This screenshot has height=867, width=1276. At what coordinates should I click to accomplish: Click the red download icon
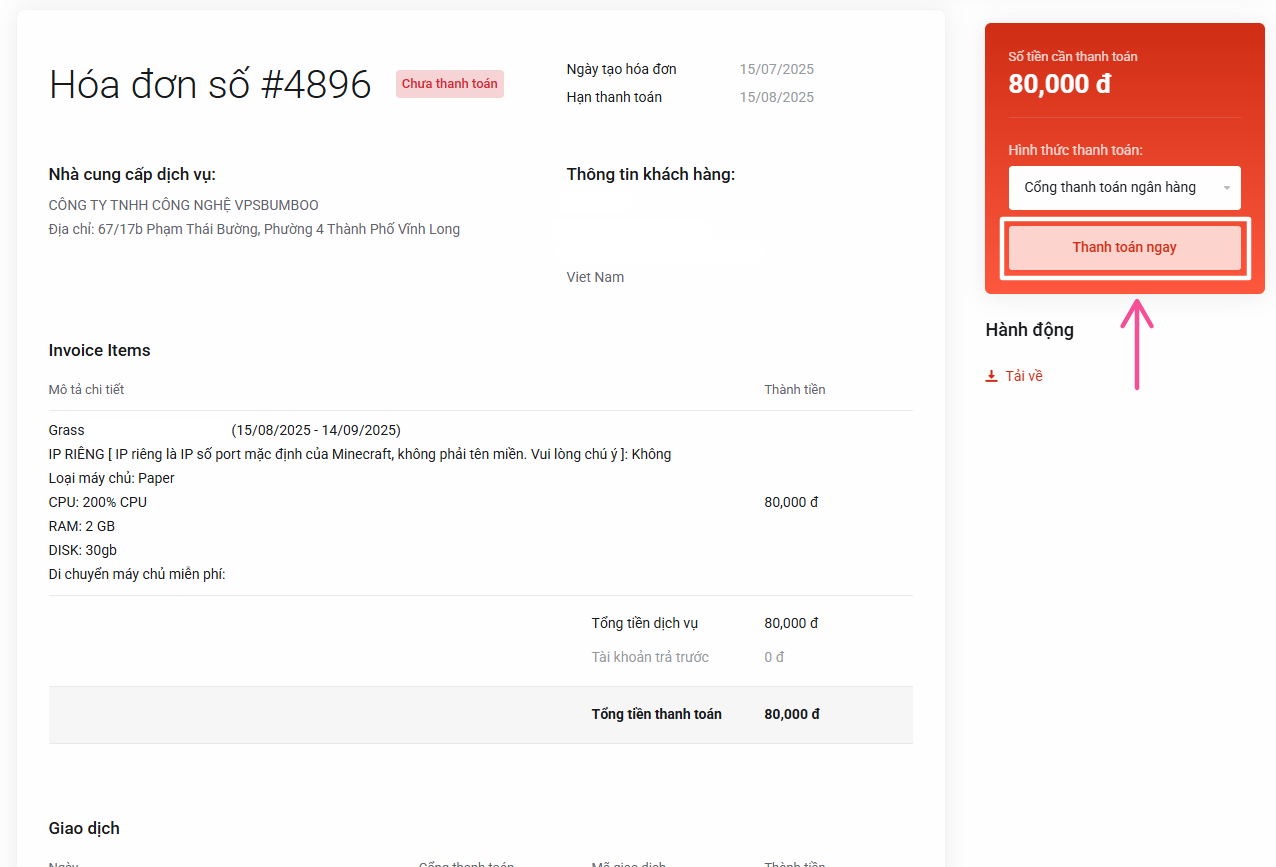(x=991, y=376)
